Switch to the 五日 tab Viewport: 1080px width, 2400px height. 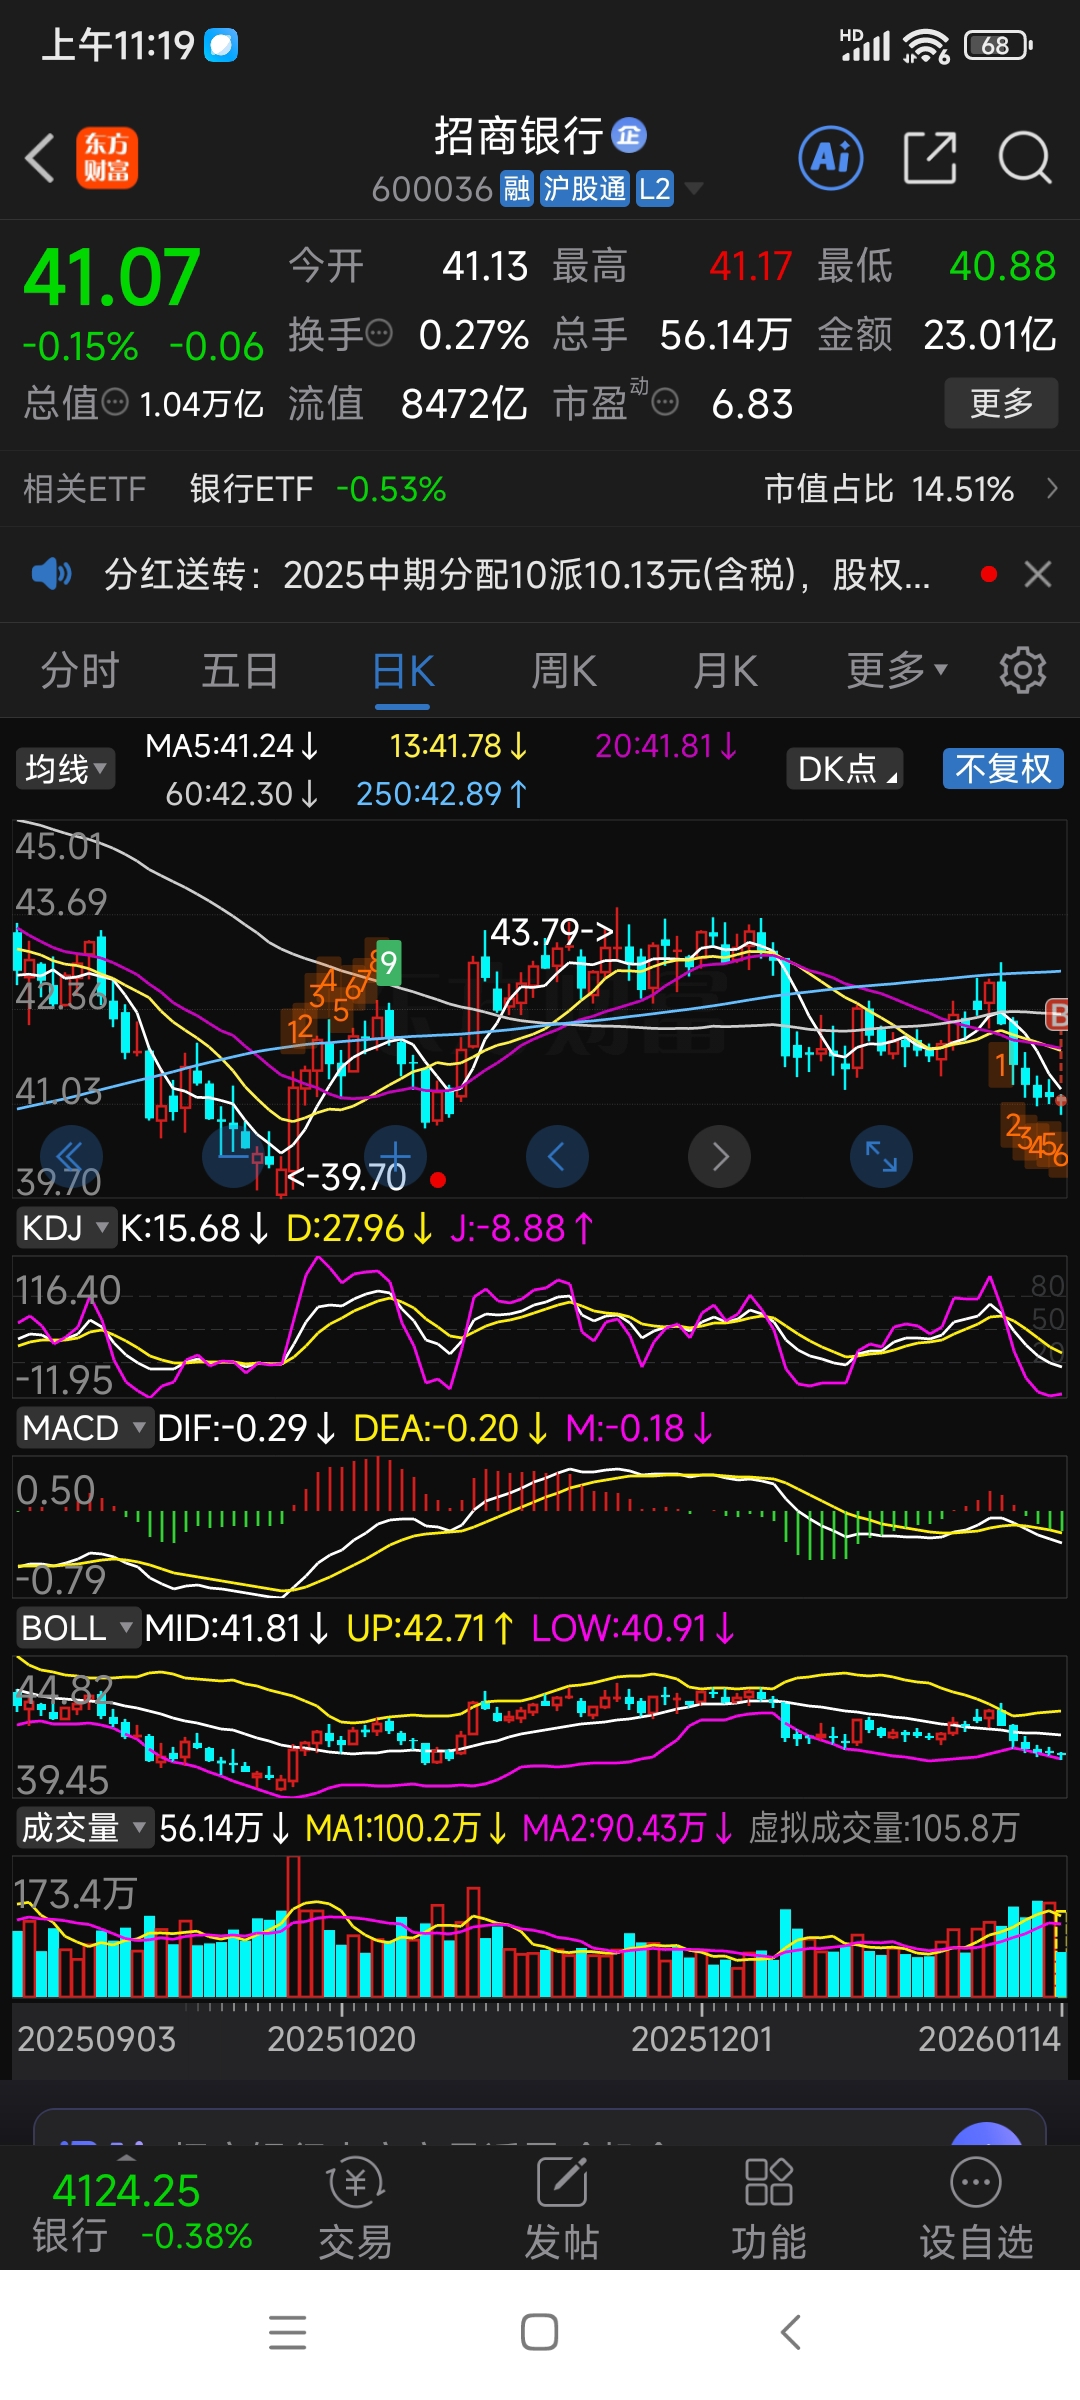240,670
